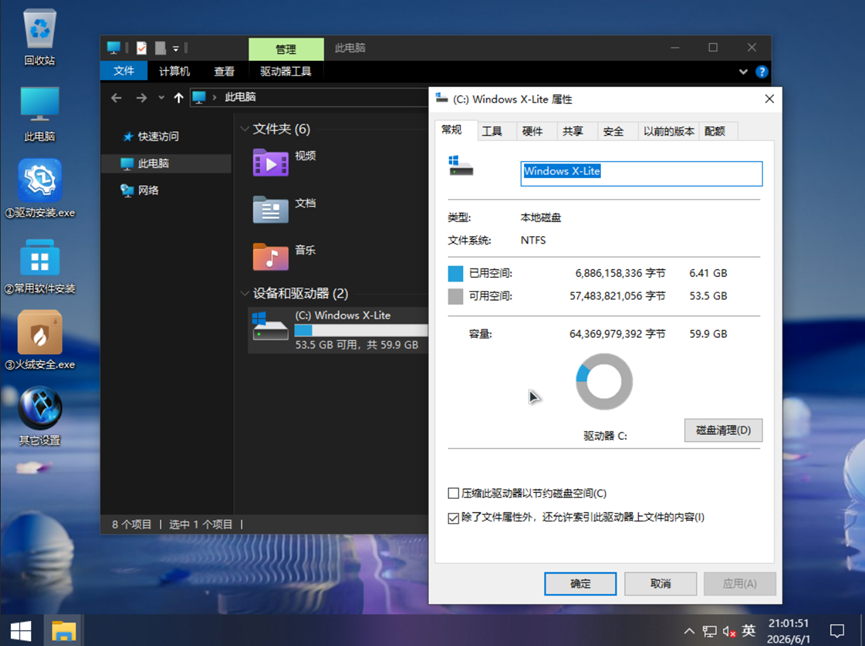Click 此电脑 in the address bar

(x=240, y=97)
